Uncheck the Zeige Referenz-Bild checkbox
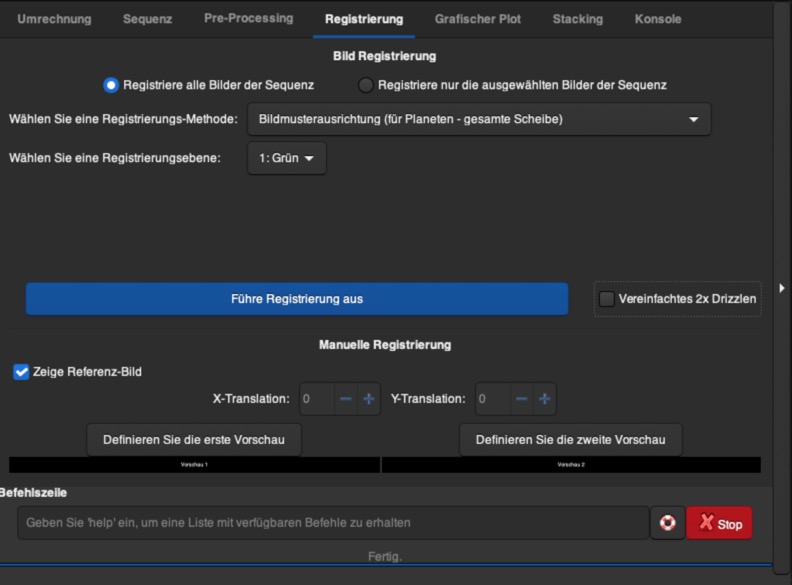The image size is (792, 585). [21, 372]
